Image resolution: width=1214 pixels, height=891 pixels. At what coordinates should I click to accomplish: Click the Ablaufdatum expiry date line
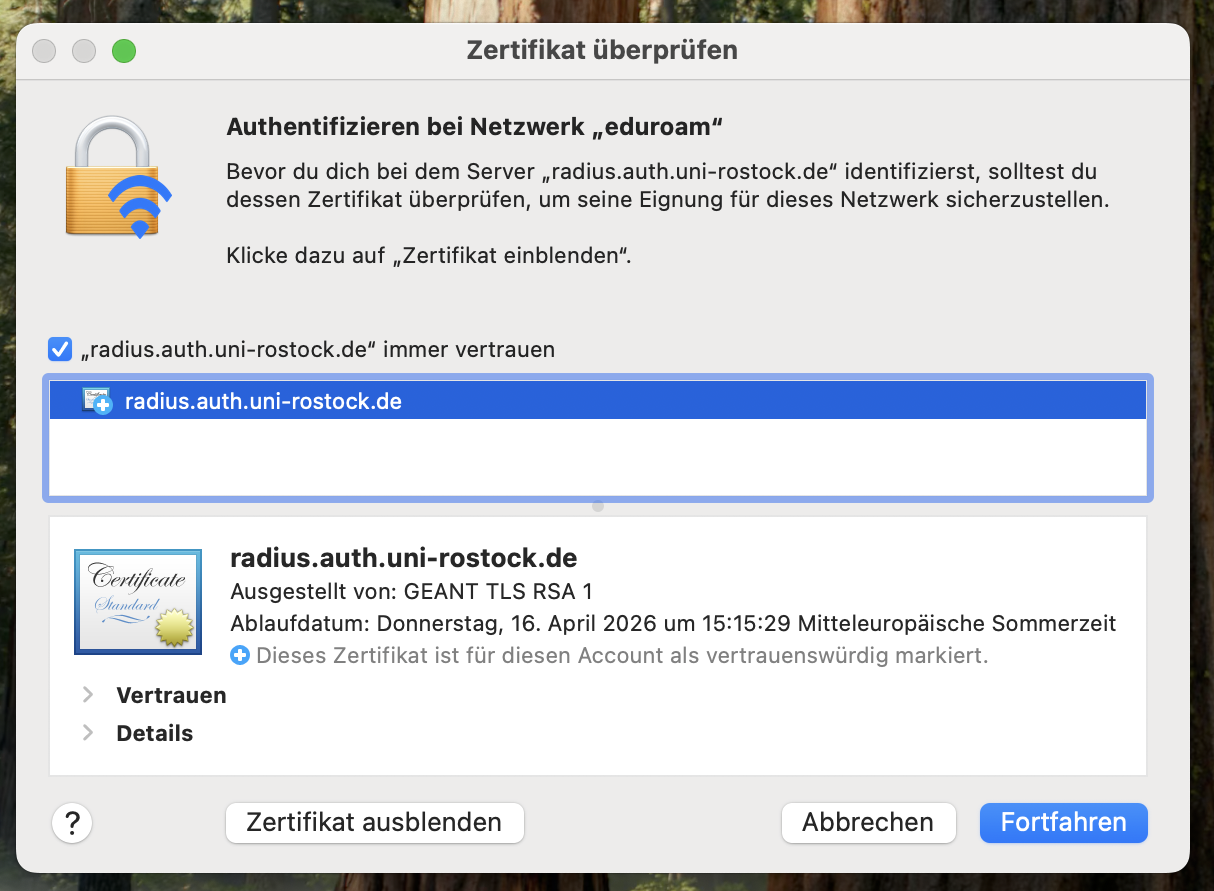point(673,624)
